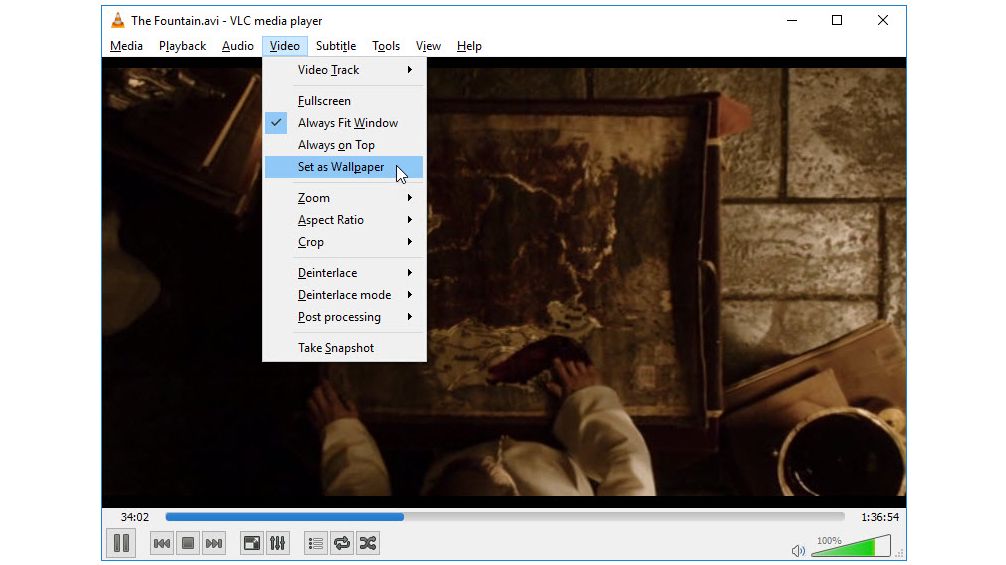Toggle shuffle random icon
The width and height of the screenshot is (1006, 565).
368,544
